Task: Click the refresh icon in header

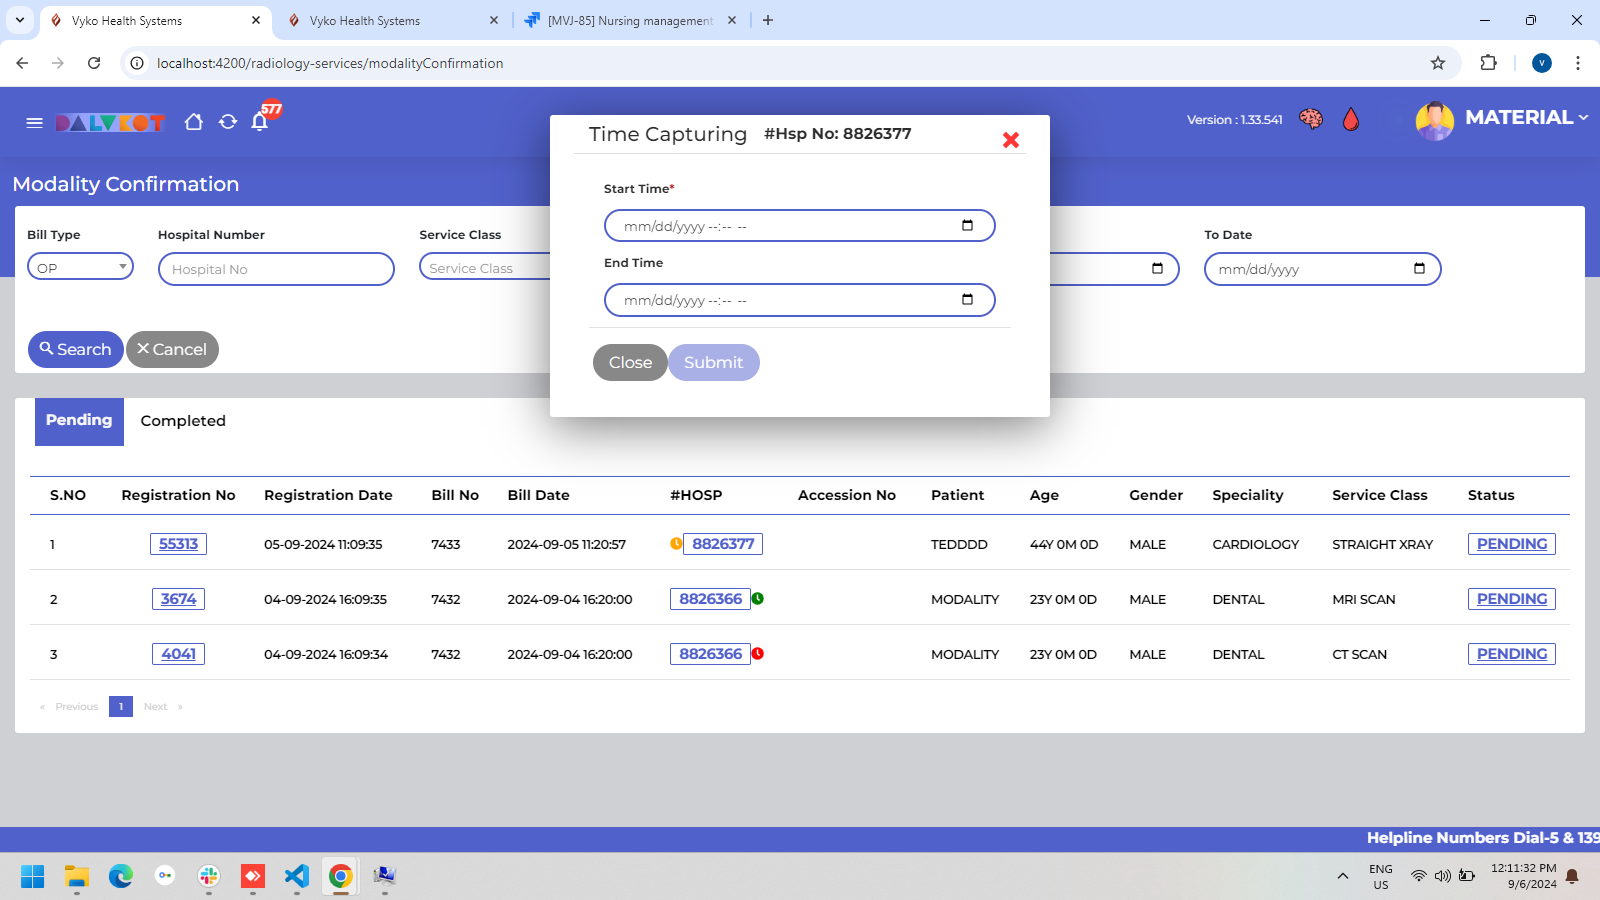Action: [x=228, y=122]
